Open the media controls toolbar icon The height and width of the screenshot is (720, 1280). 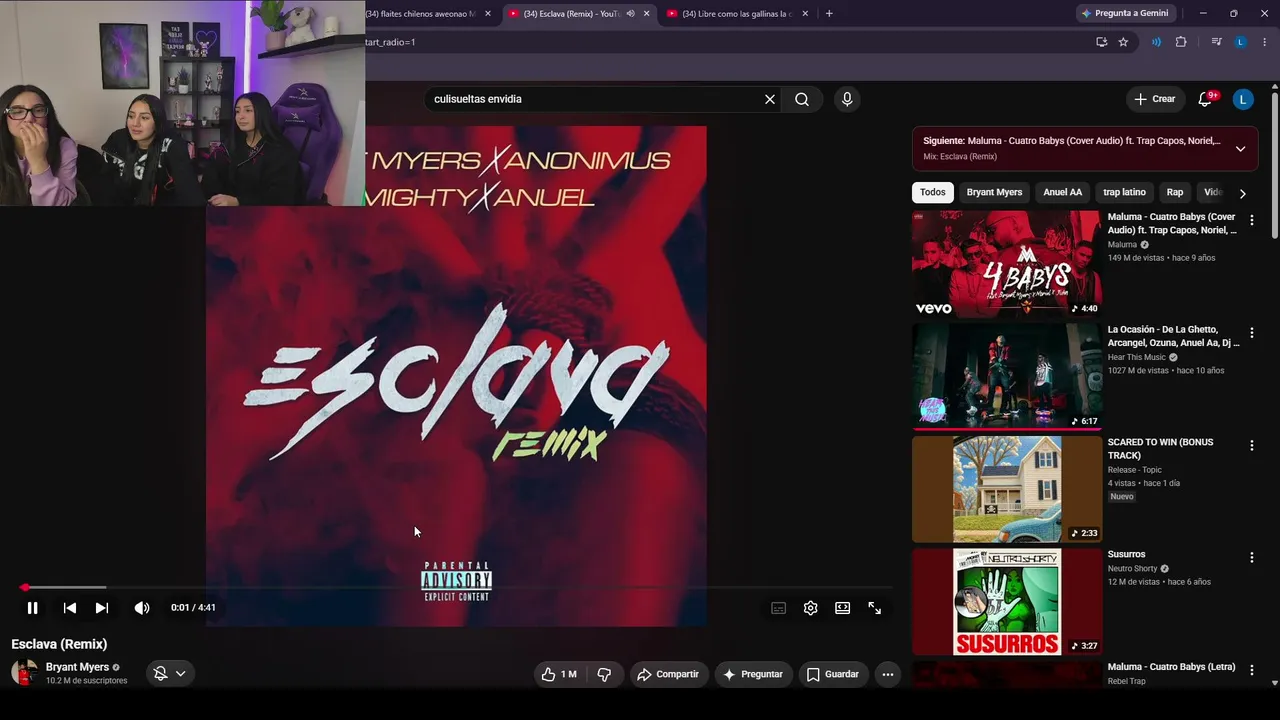pos(1216,42)
